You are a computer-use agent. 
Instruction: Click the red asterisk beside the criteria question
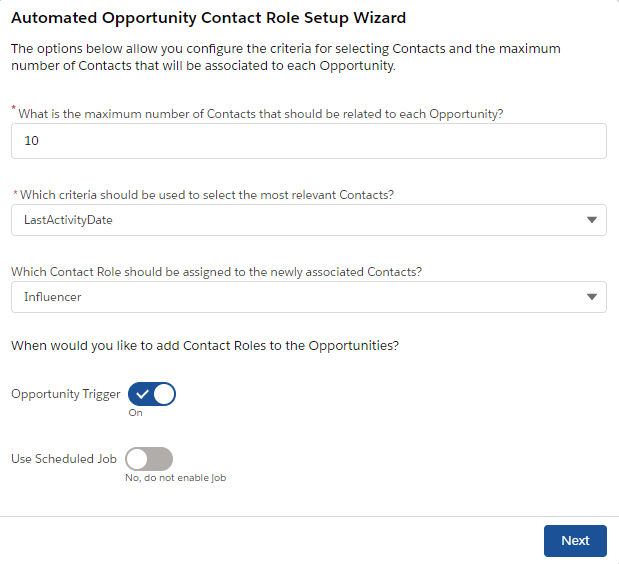(x=15, y=193)
